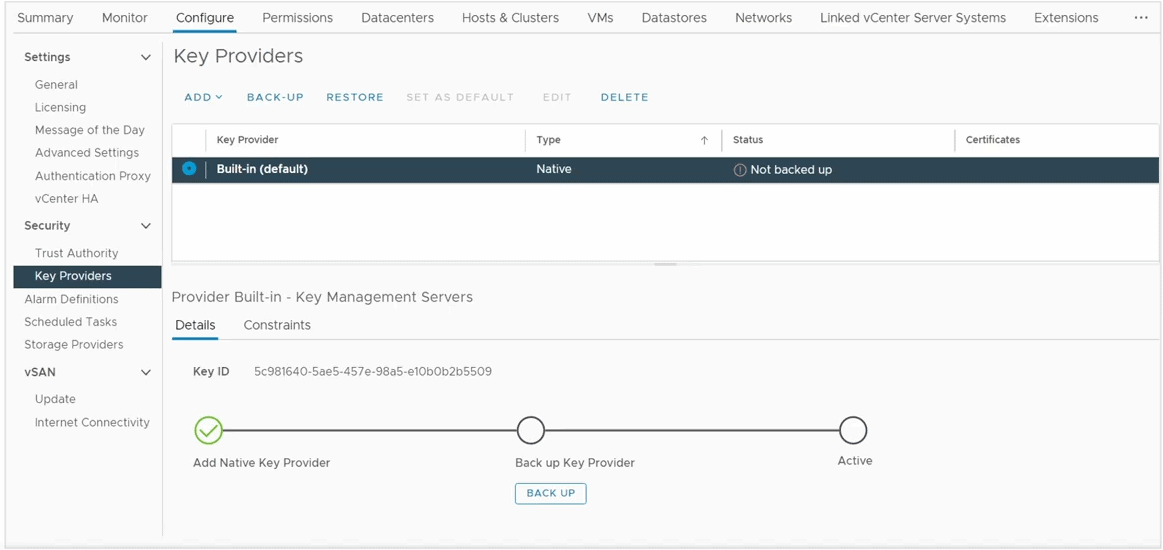Viewport: 1163px width, 550px height.
Task: Collapse the Settings section chevron
Action: coord(145,58)
